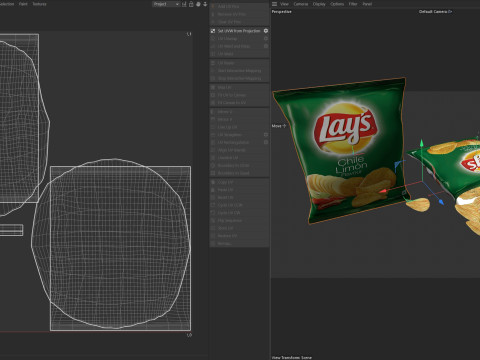Select the small rectangular UV strip island
The image size is (480, 360).
11,230
